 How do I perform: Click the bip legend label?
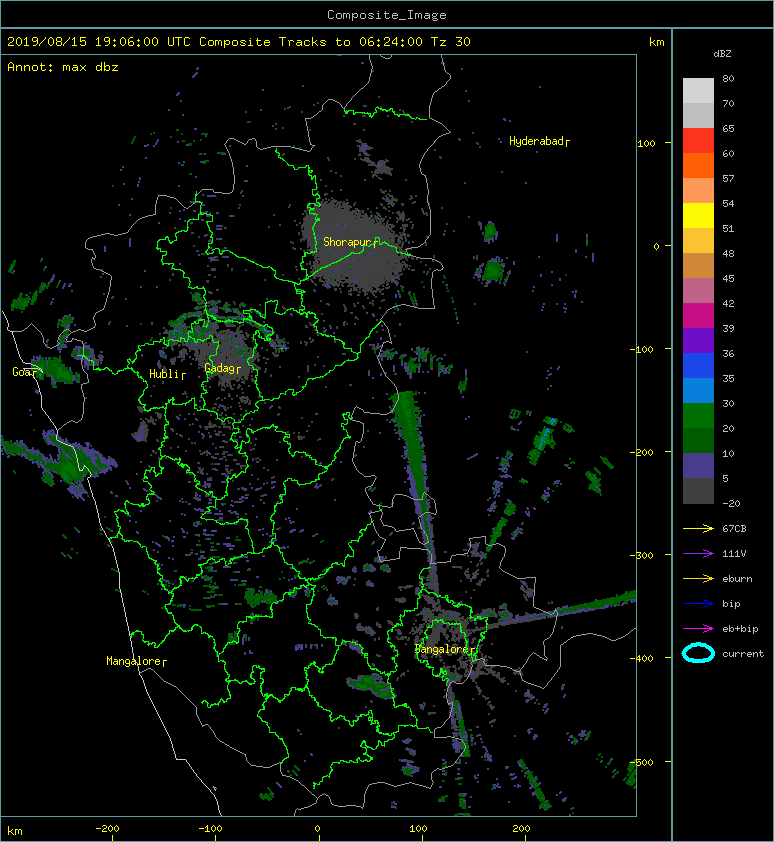(731, 604)
